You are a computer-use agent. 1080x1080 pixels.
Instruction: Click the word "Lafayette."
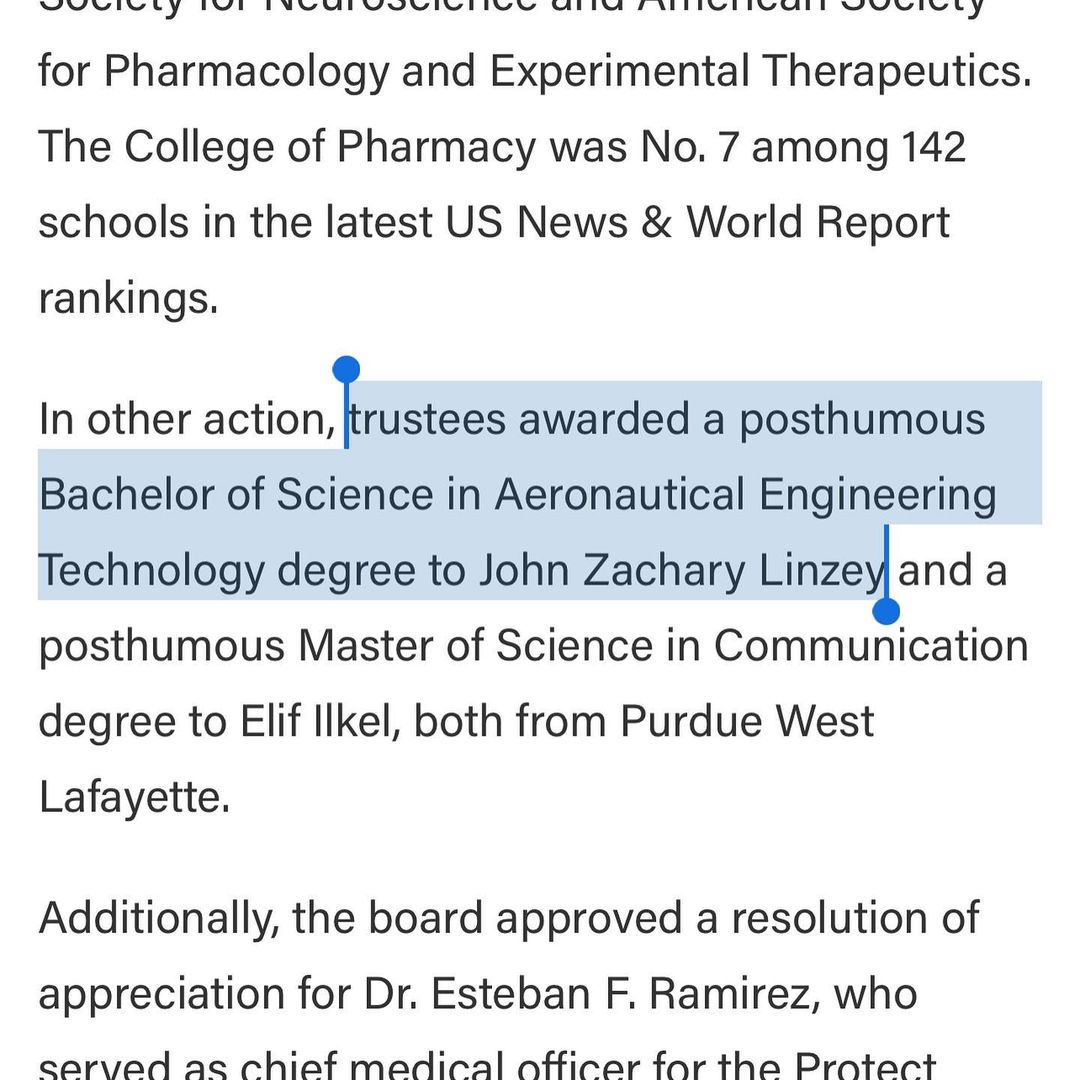(134, 798)
